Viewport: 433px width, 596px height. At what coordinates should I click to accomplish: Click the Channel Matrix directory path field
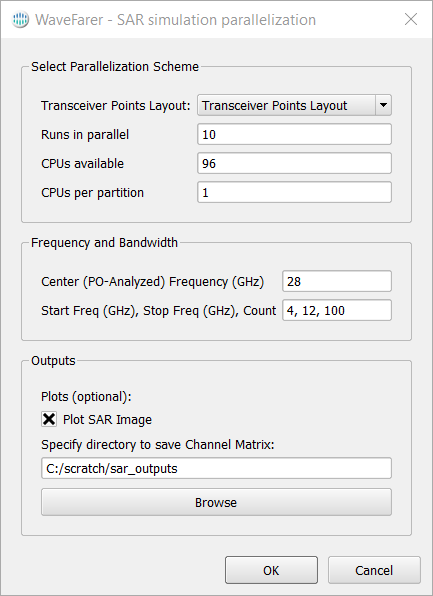(x=216, y=468)
